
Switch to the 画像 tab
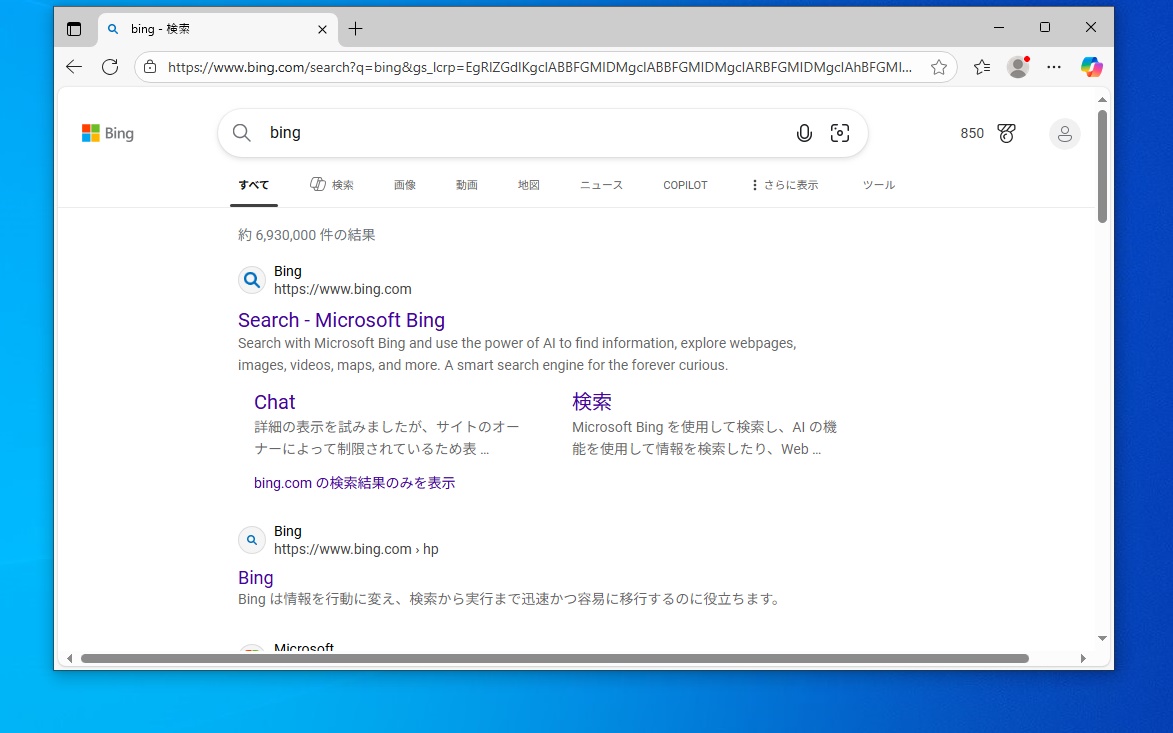(405, 185)
